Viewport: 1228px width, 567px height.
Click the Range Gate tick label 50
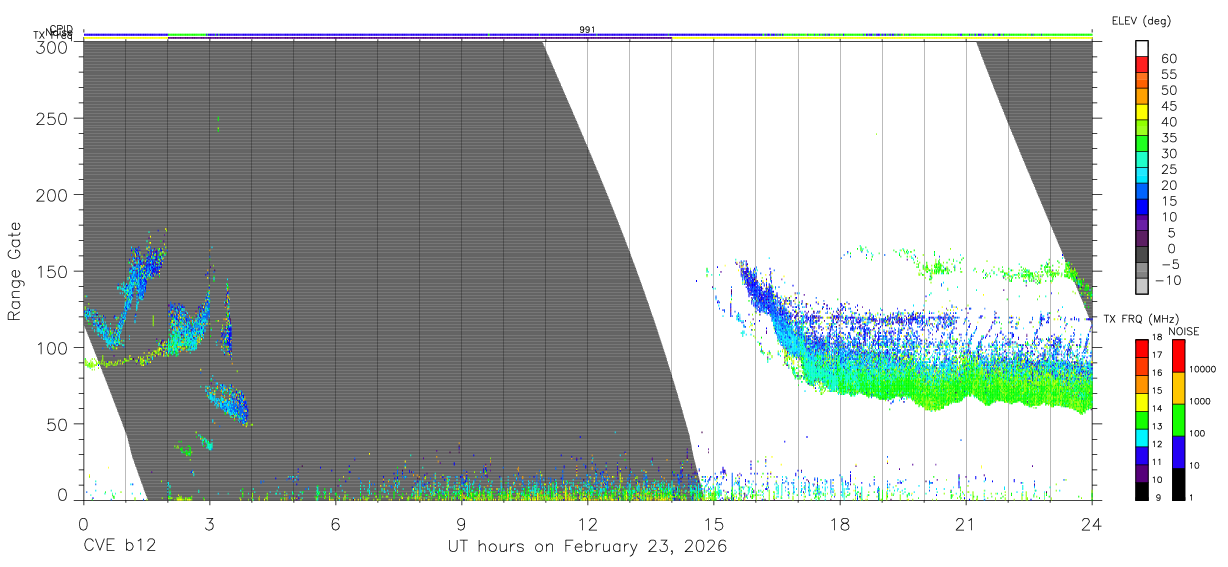pos(59,423)
